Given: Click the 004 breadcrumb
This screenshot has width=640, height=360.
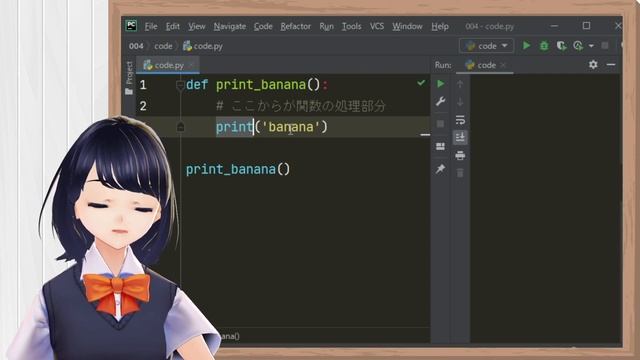Looking at the screenshot, I should 136,46.
